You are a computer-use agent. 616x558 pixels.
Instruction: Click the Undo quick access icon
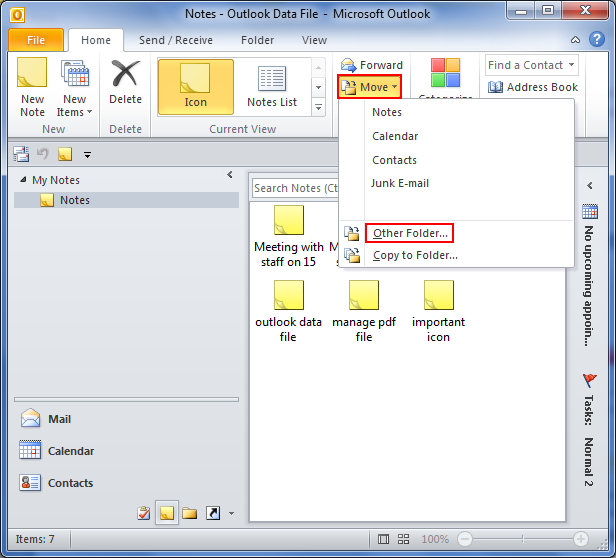pyautogui.click(x=42, y=154)
